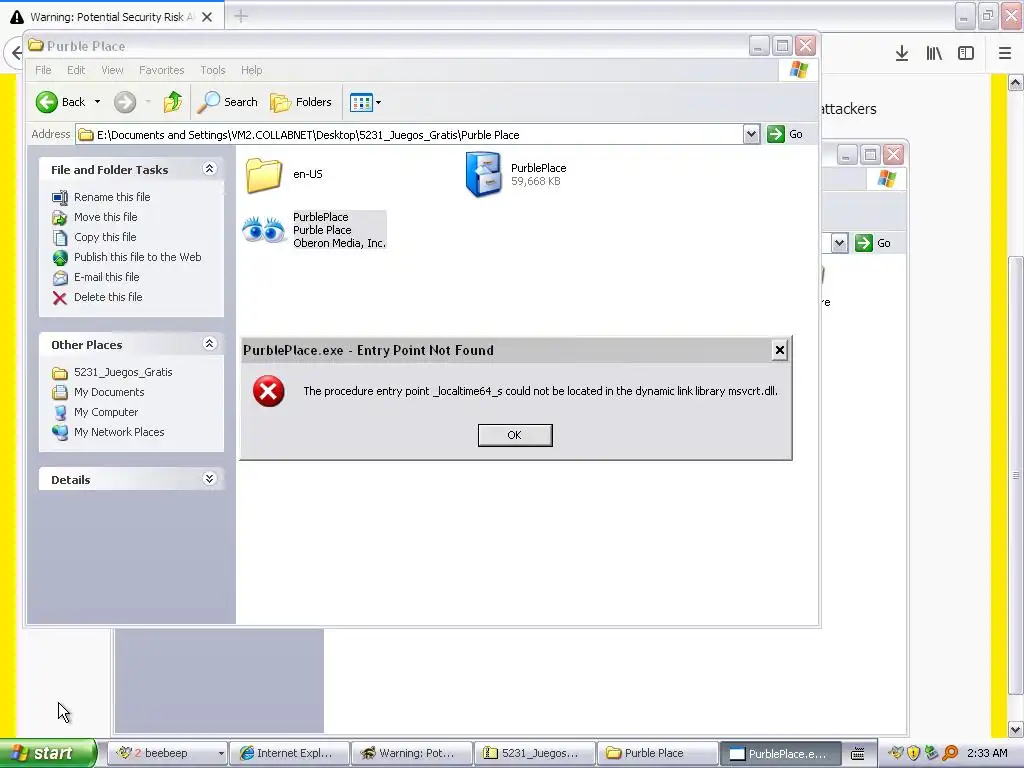Click the magnifier tray icon
The width and height of the screenshot is (1024, 768).
tap(950, 754)
